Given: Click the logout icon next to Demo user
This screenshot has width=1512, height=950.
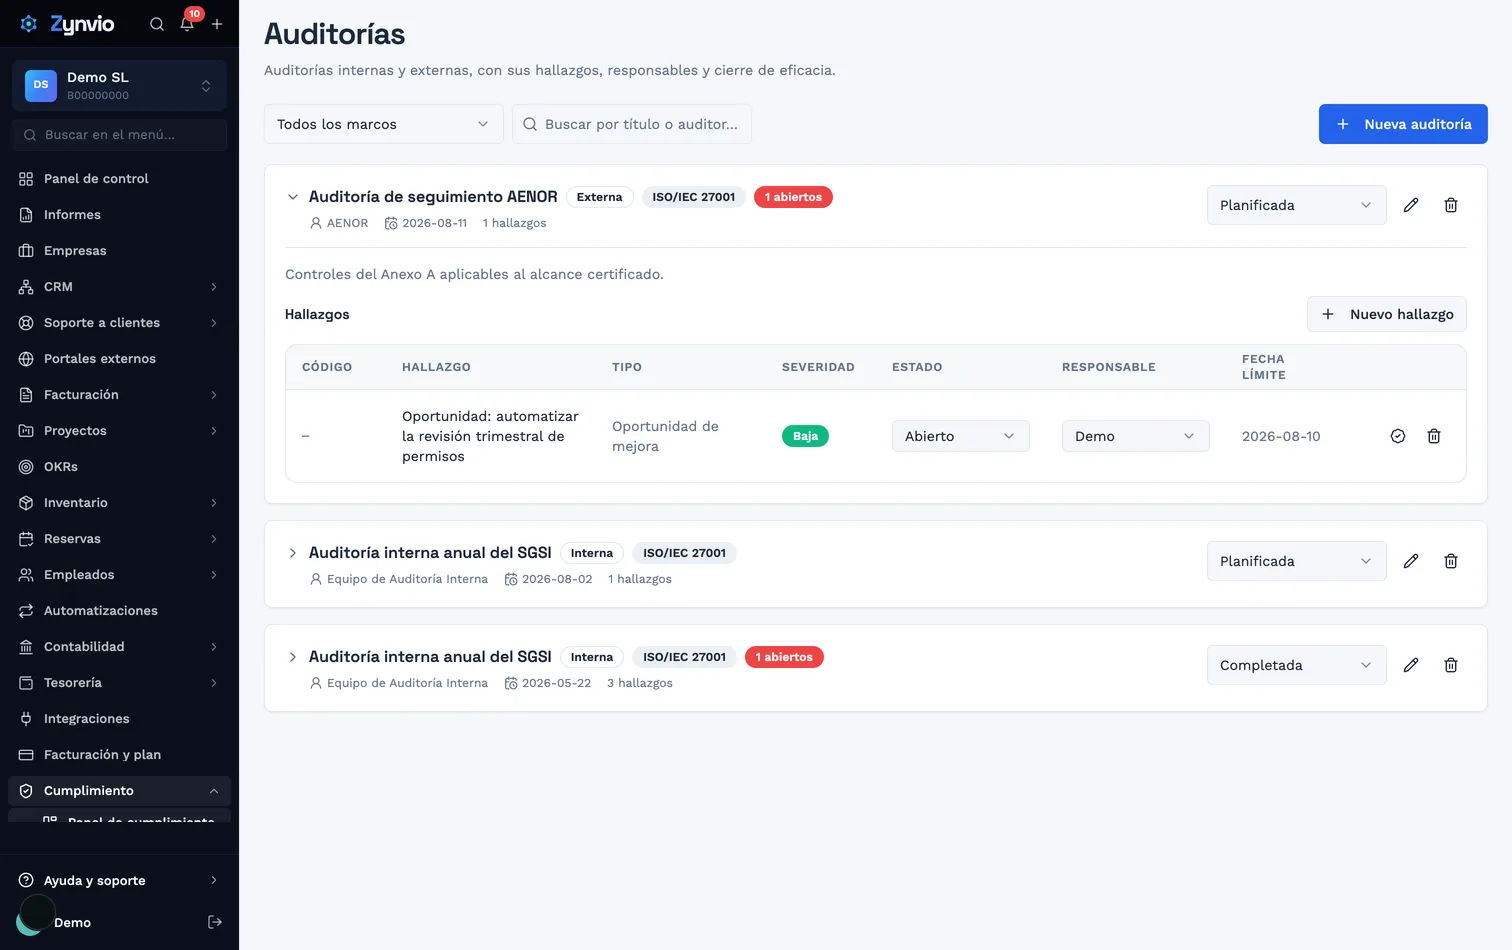Looking at the screenshot, I should pyautogui.click(x=215, y=922).
